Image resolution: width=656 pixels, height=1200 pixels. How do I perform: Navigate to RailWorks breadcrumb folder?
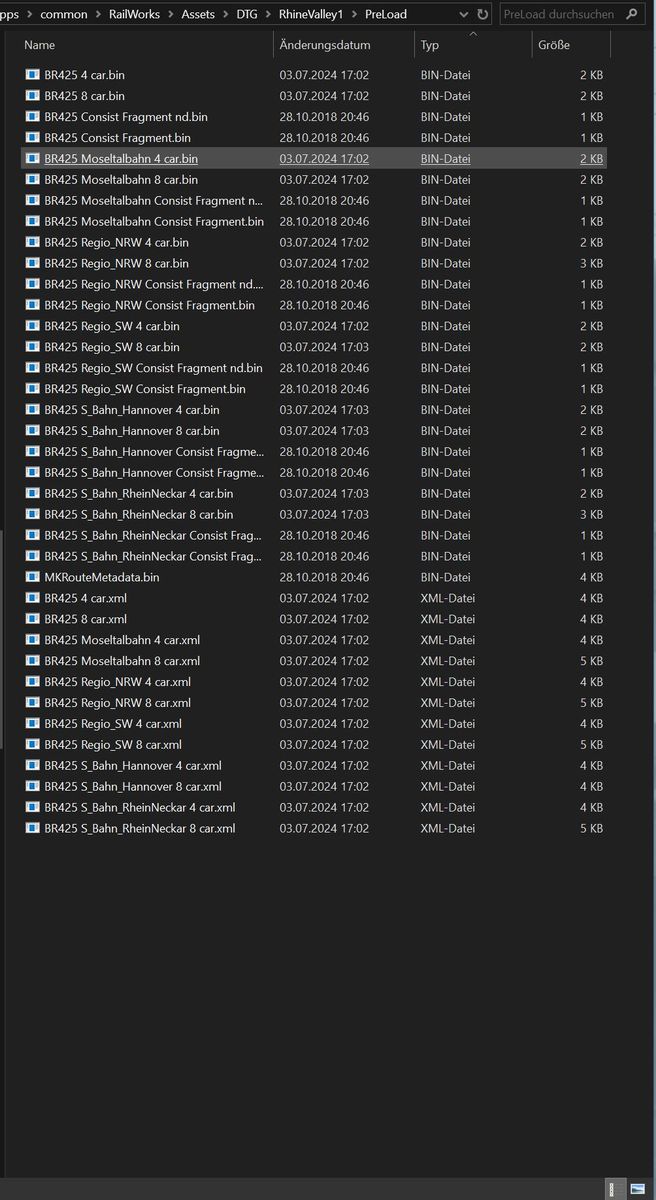(x=135, y=15)
